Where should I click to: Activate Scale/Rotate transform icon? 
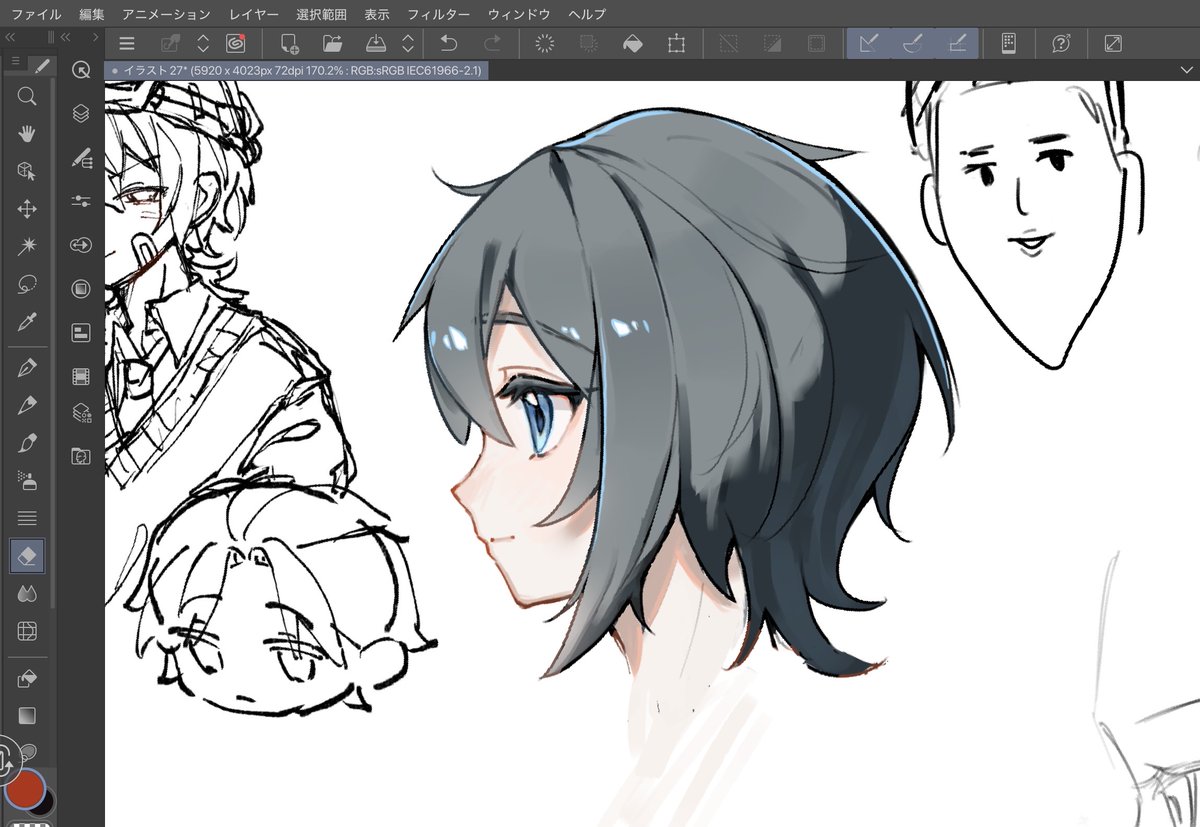coord(676,43)
